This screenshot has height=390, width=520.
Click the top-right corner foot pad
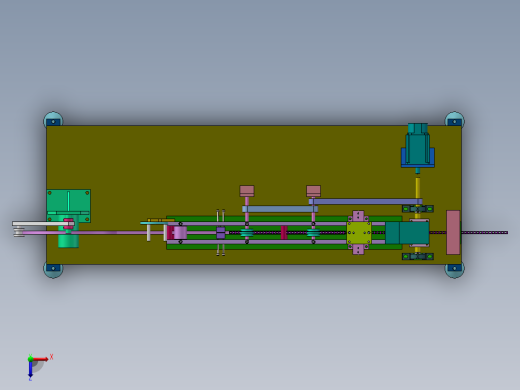[x=454, y=120]
